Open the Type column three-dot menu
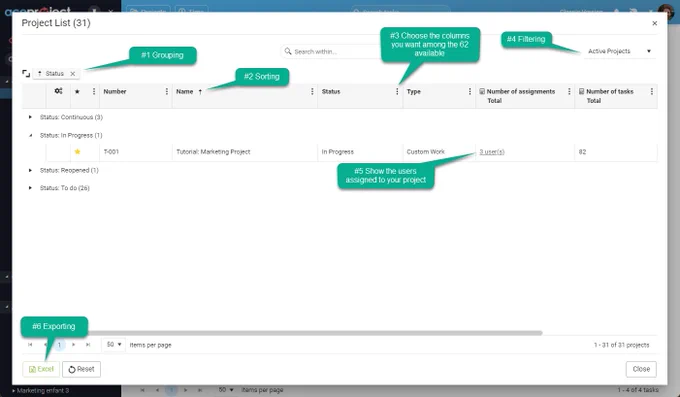 [x=470, y=92]
